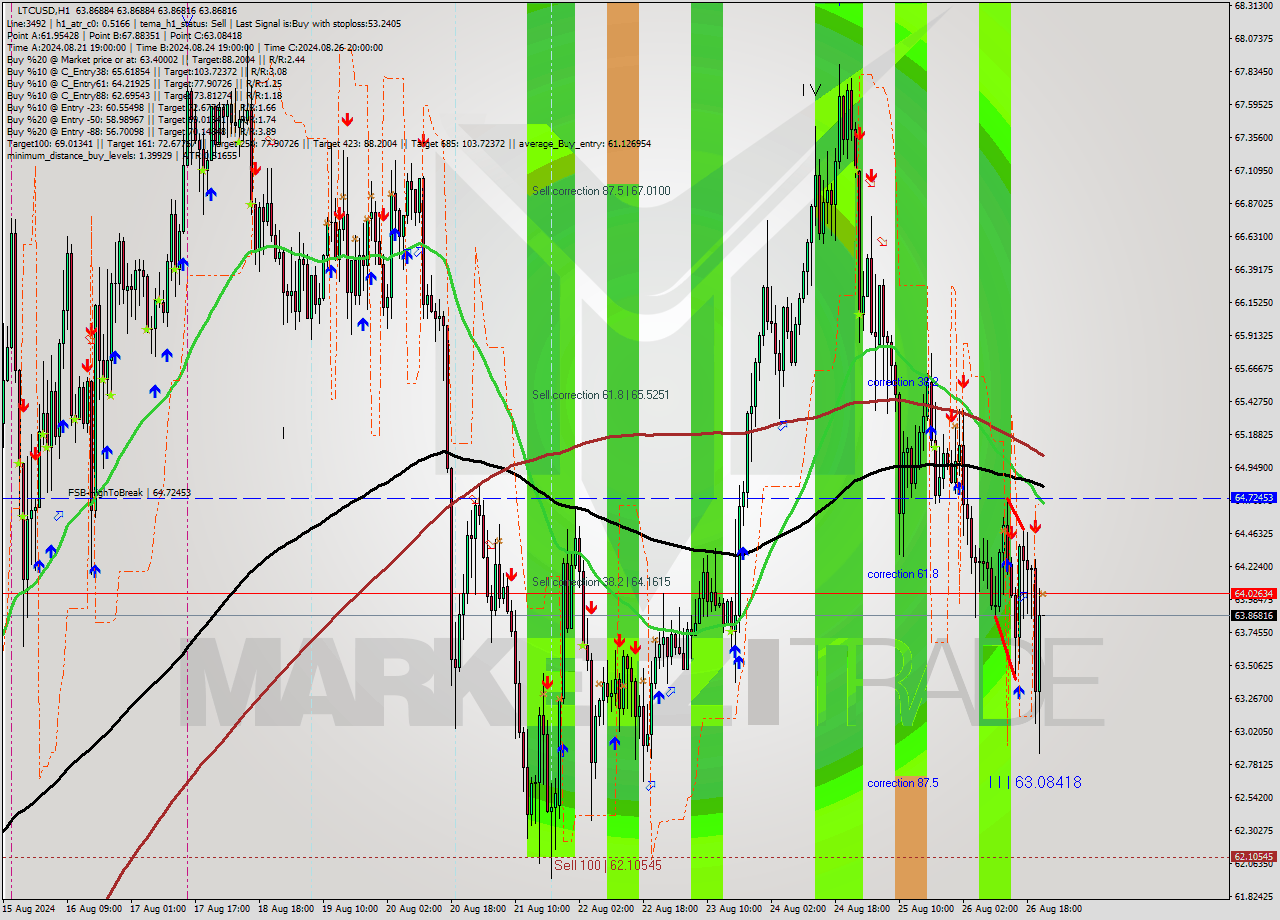Click the '26 Aug 18:00' time axis label
The height and width of the screenshot is (920, 1280).
[1055, 909]
